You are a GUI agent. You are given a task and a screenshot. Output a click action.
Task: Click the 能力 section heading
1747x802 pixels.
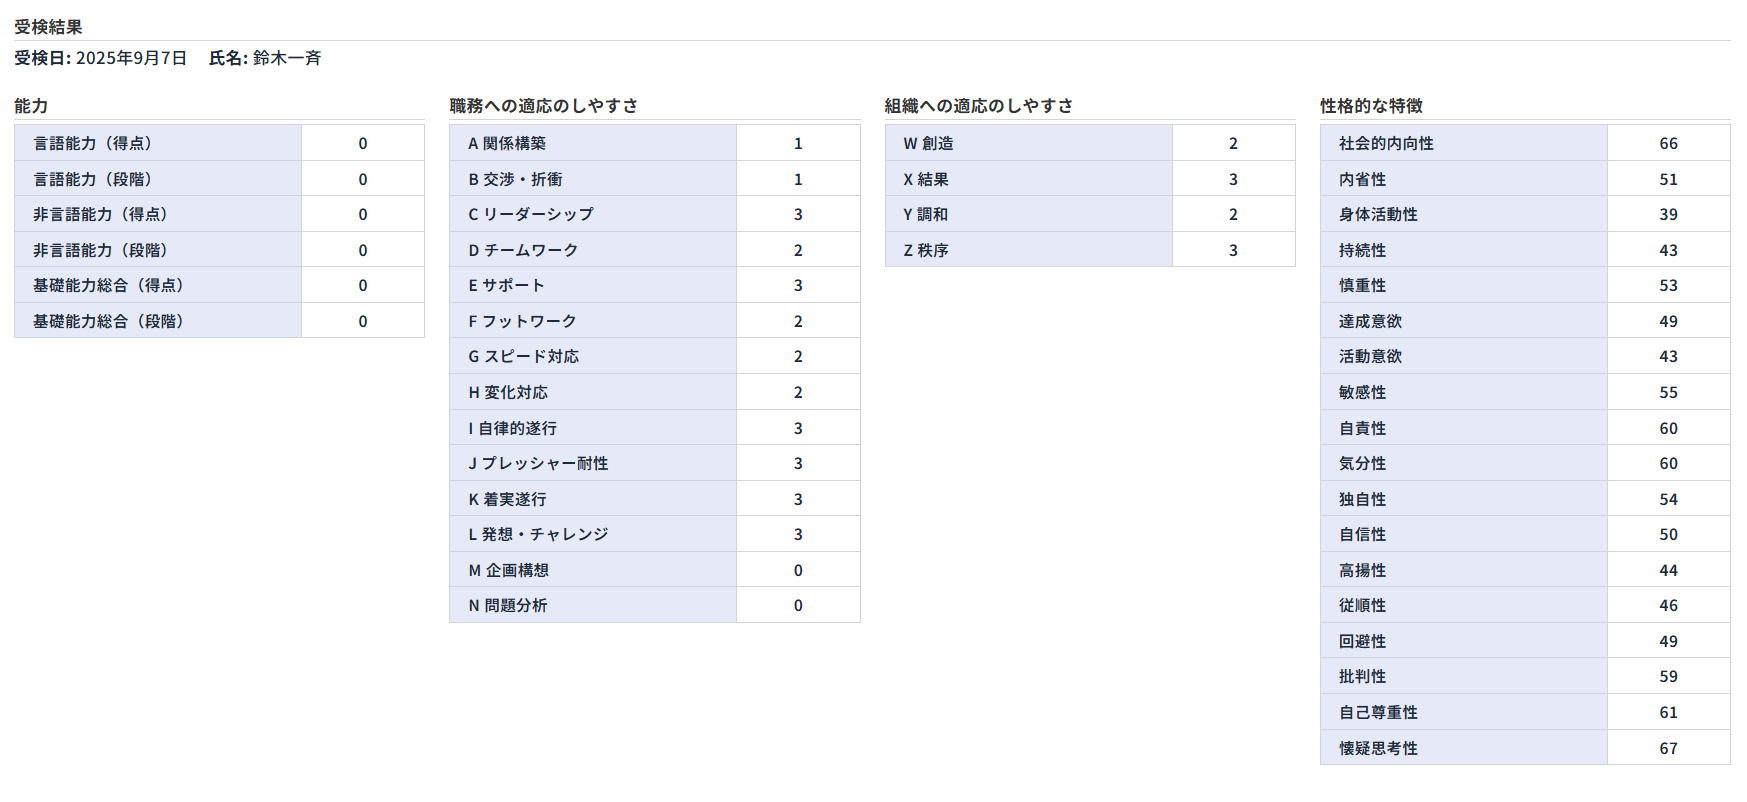click(x=31, y=105)
